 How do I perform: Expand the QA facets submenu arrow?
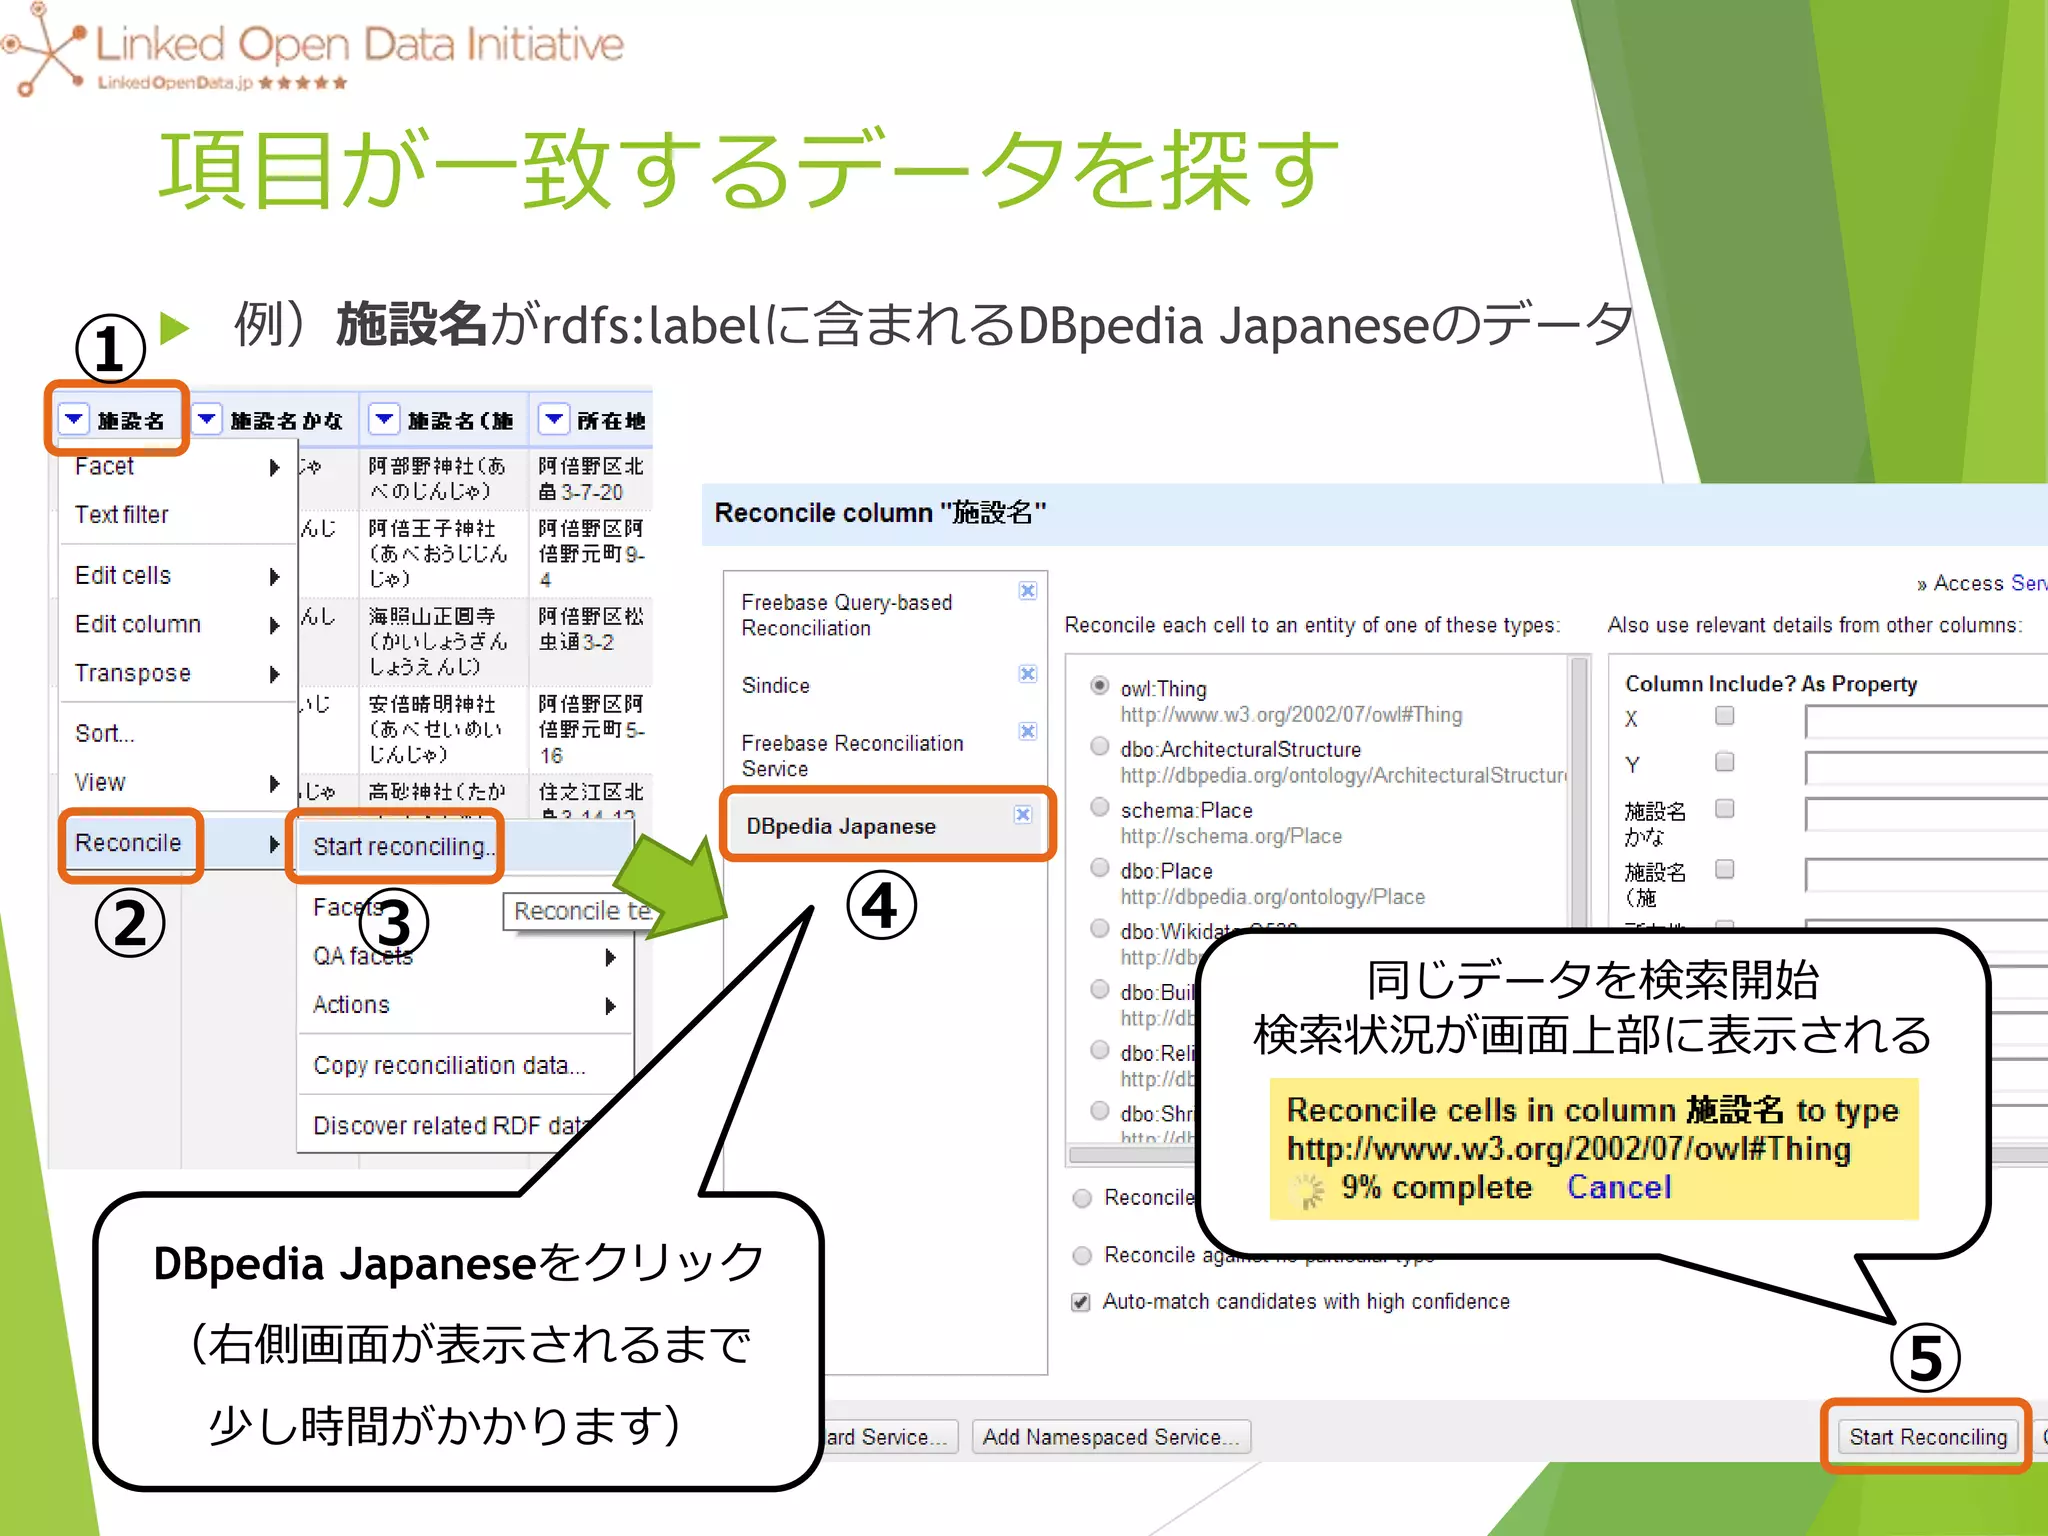pyautogui.click(x=610, y=957)
